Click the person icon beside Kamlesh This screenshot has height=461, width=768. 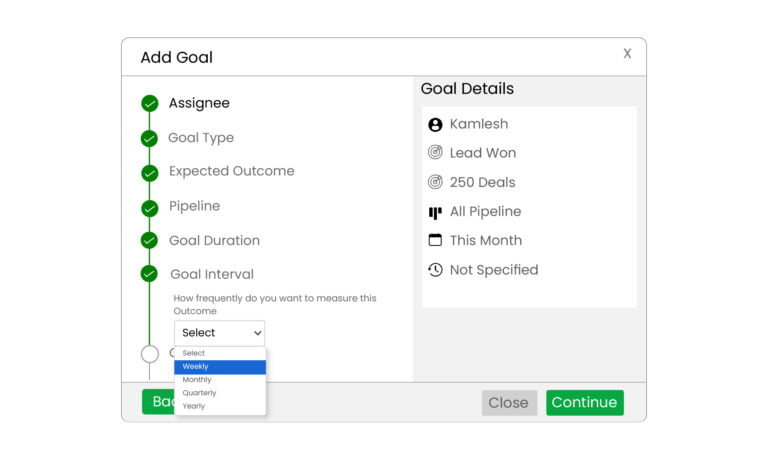point(435,125)
